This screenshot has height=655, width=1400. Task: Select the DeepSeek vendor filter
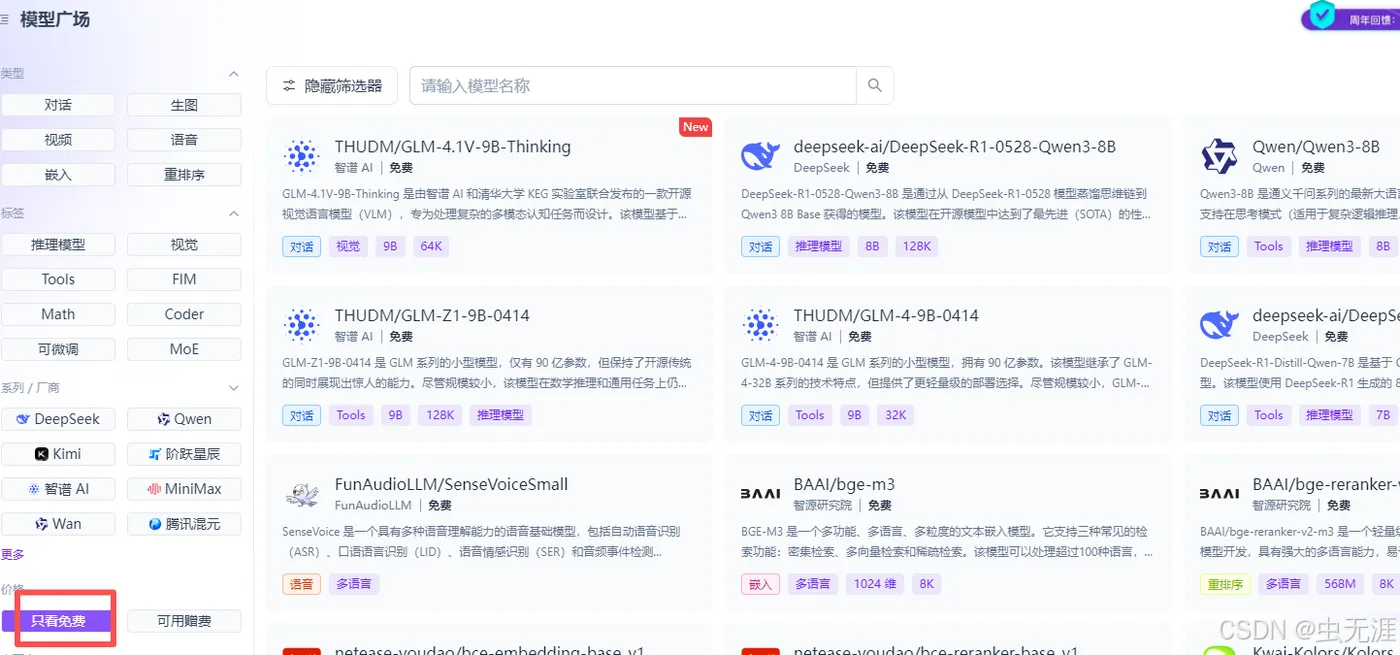(x=58, y=419)
